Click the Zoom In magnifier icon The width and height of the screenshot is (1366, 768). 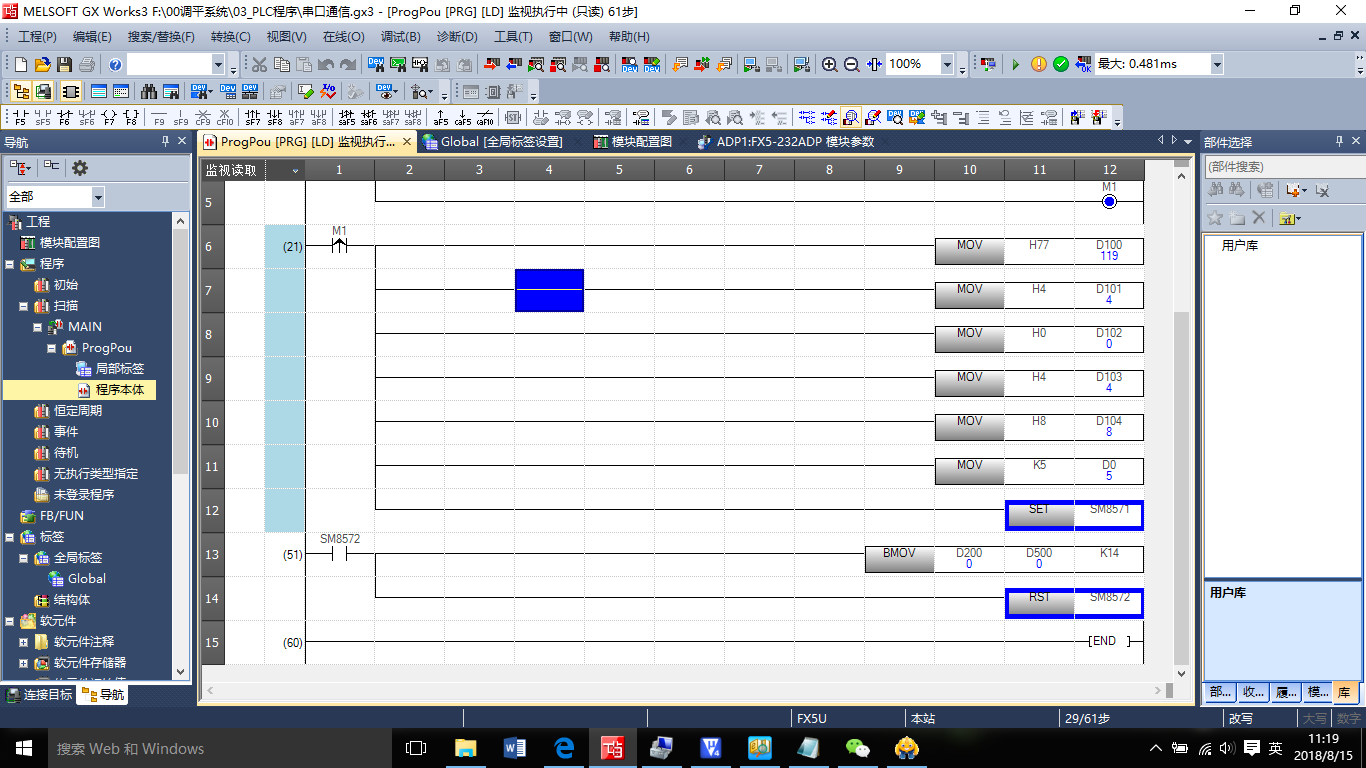click(829, 65)
